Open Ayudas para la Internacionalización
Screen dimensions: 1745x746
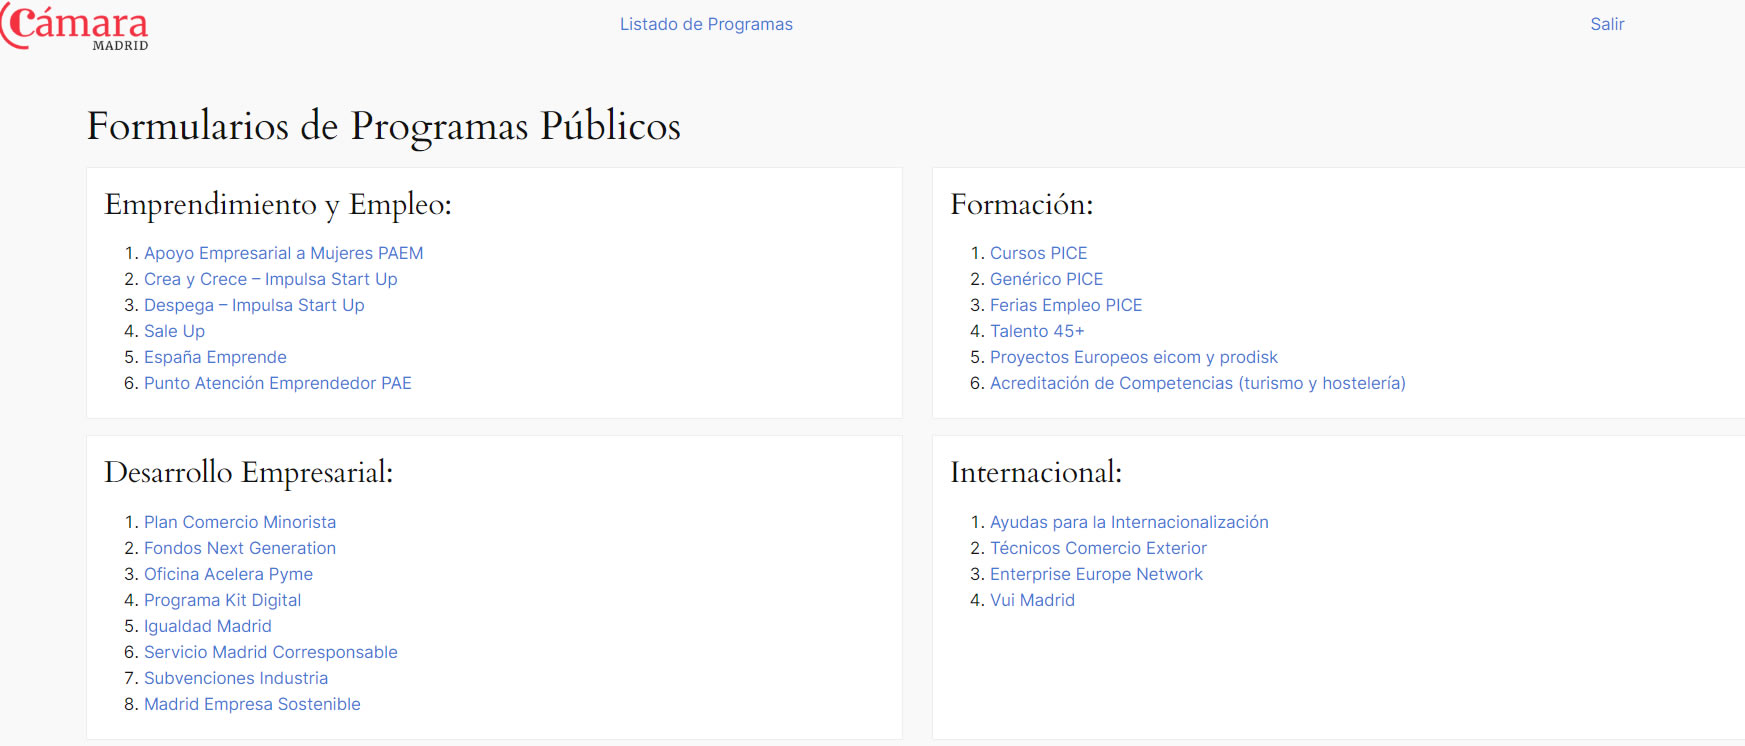pyautogui.click(x=1129, y=522)
